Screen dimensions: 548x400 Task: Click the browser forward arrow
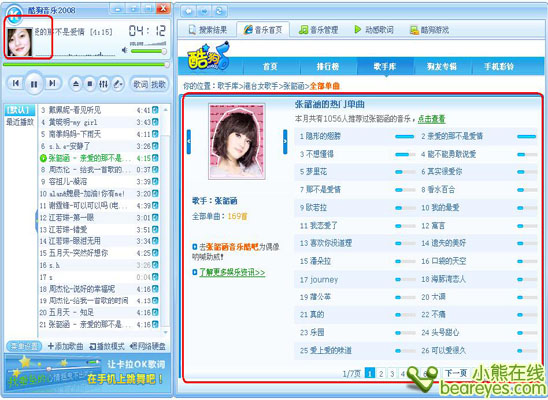coord(204,11)
